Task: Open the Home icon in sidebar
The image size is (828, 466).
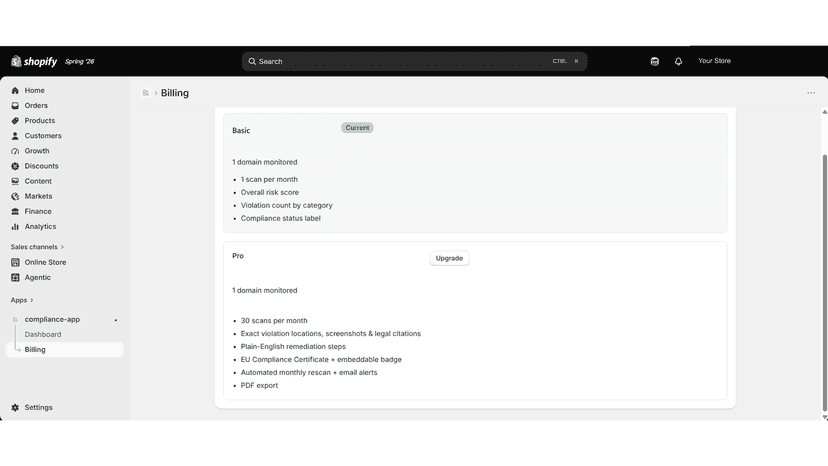Action: point(15,90)
